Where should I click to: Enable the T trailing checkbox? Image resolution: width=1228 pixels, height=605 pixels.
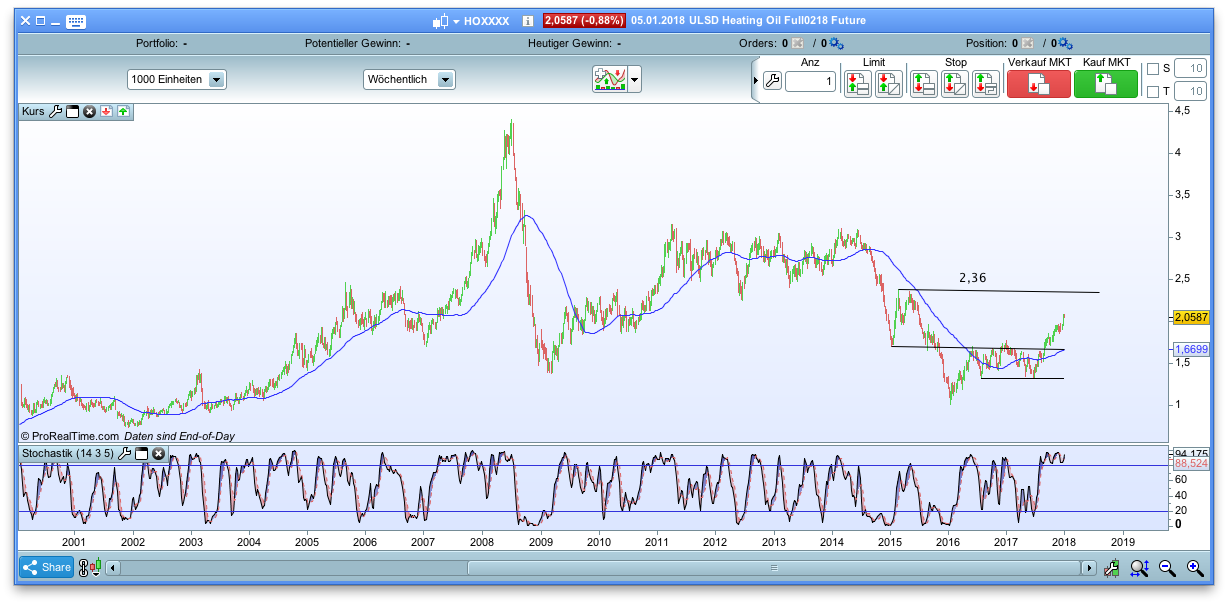[1151, 90]
